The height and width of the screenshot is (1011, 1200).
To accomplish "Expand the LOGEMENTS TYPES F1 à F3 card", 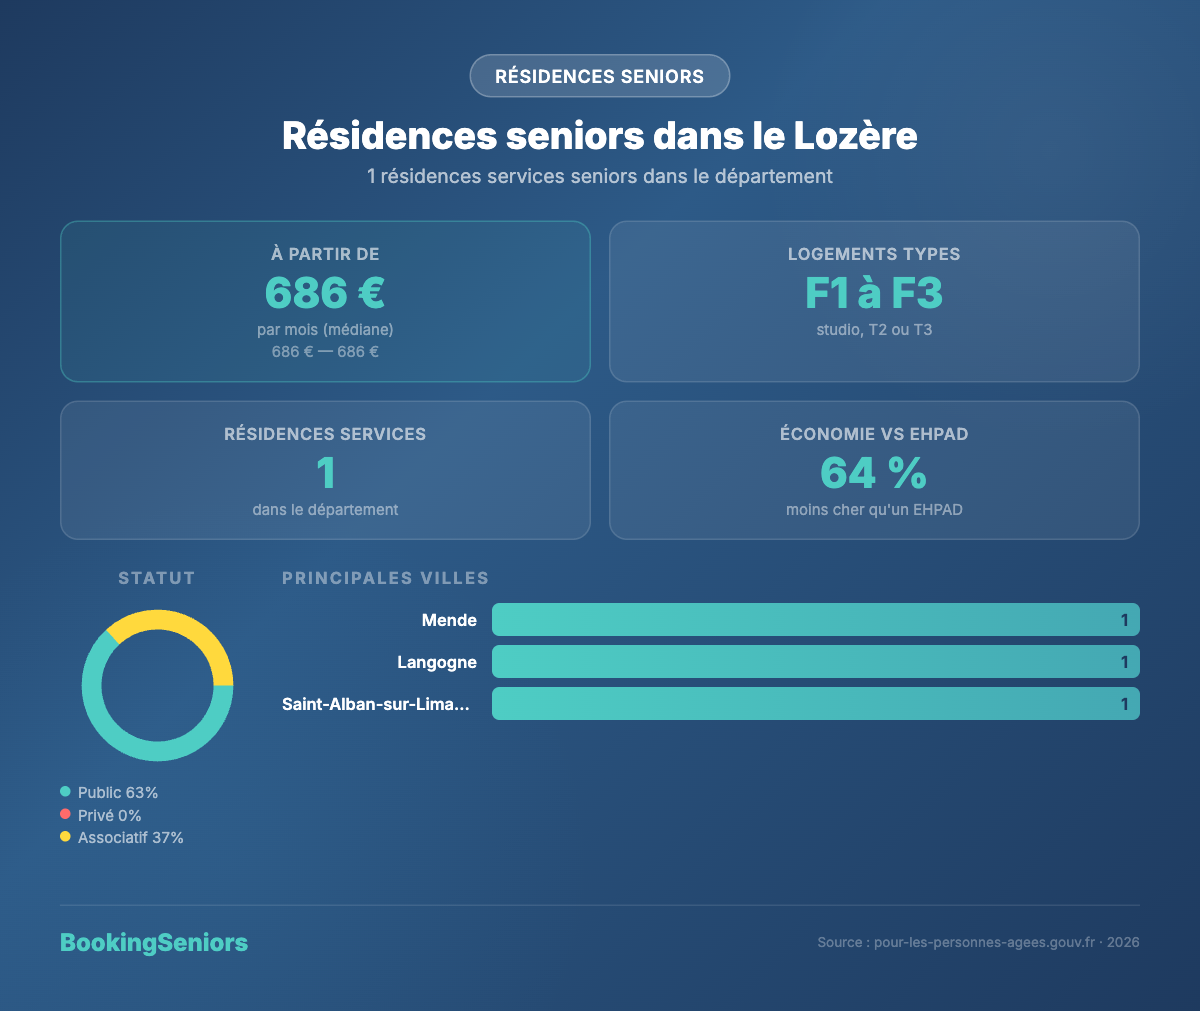I will click(874, 300).
